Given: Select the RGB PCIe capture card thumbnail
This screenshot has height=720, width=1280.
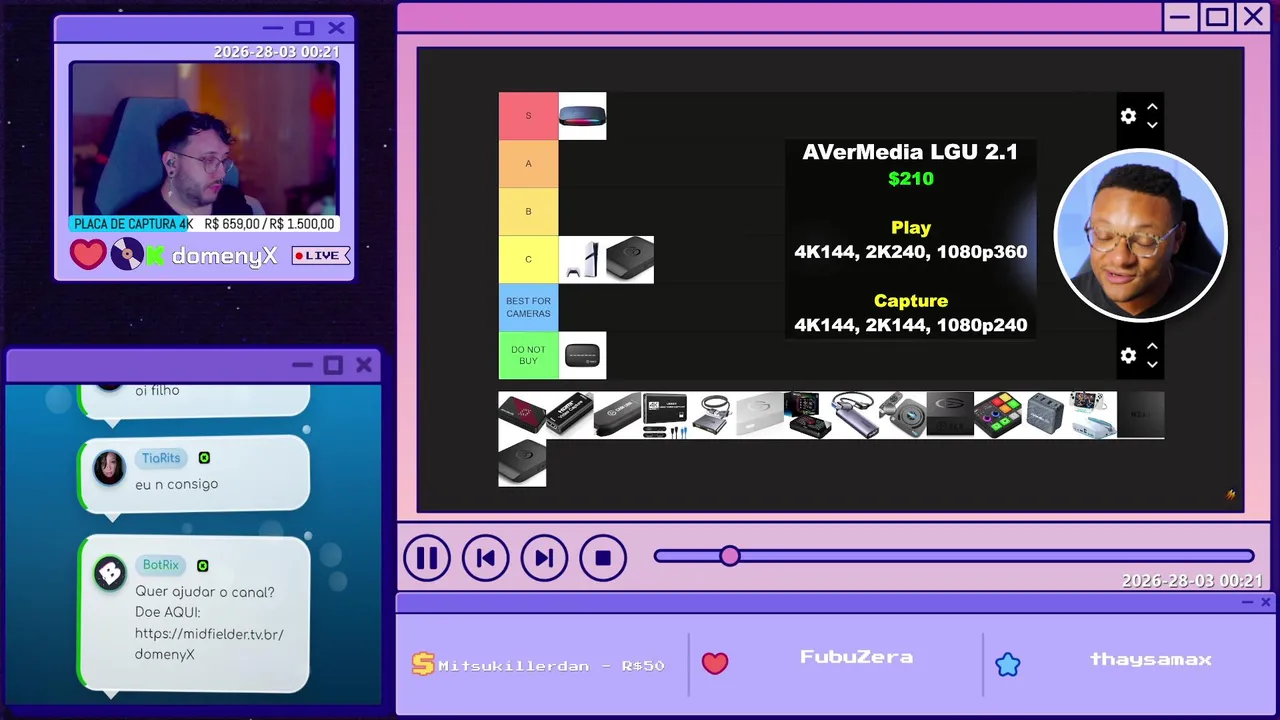Looking at the screenshot, I should click(x=807, y=415).
